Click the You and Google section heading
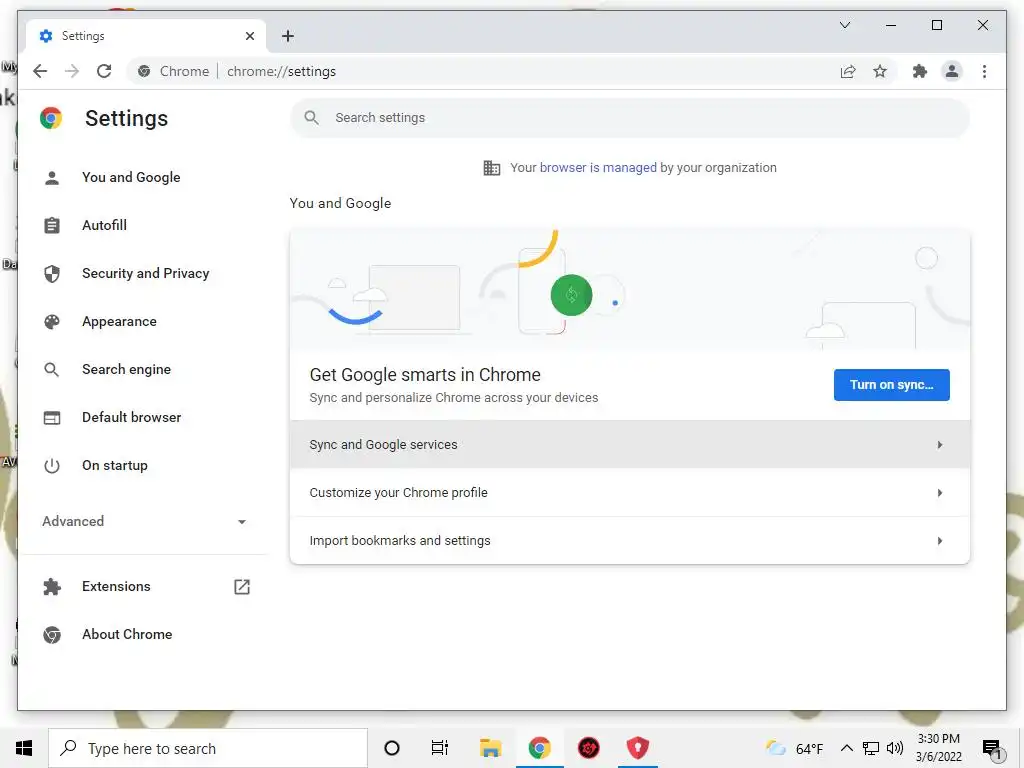 click(340, 203)
